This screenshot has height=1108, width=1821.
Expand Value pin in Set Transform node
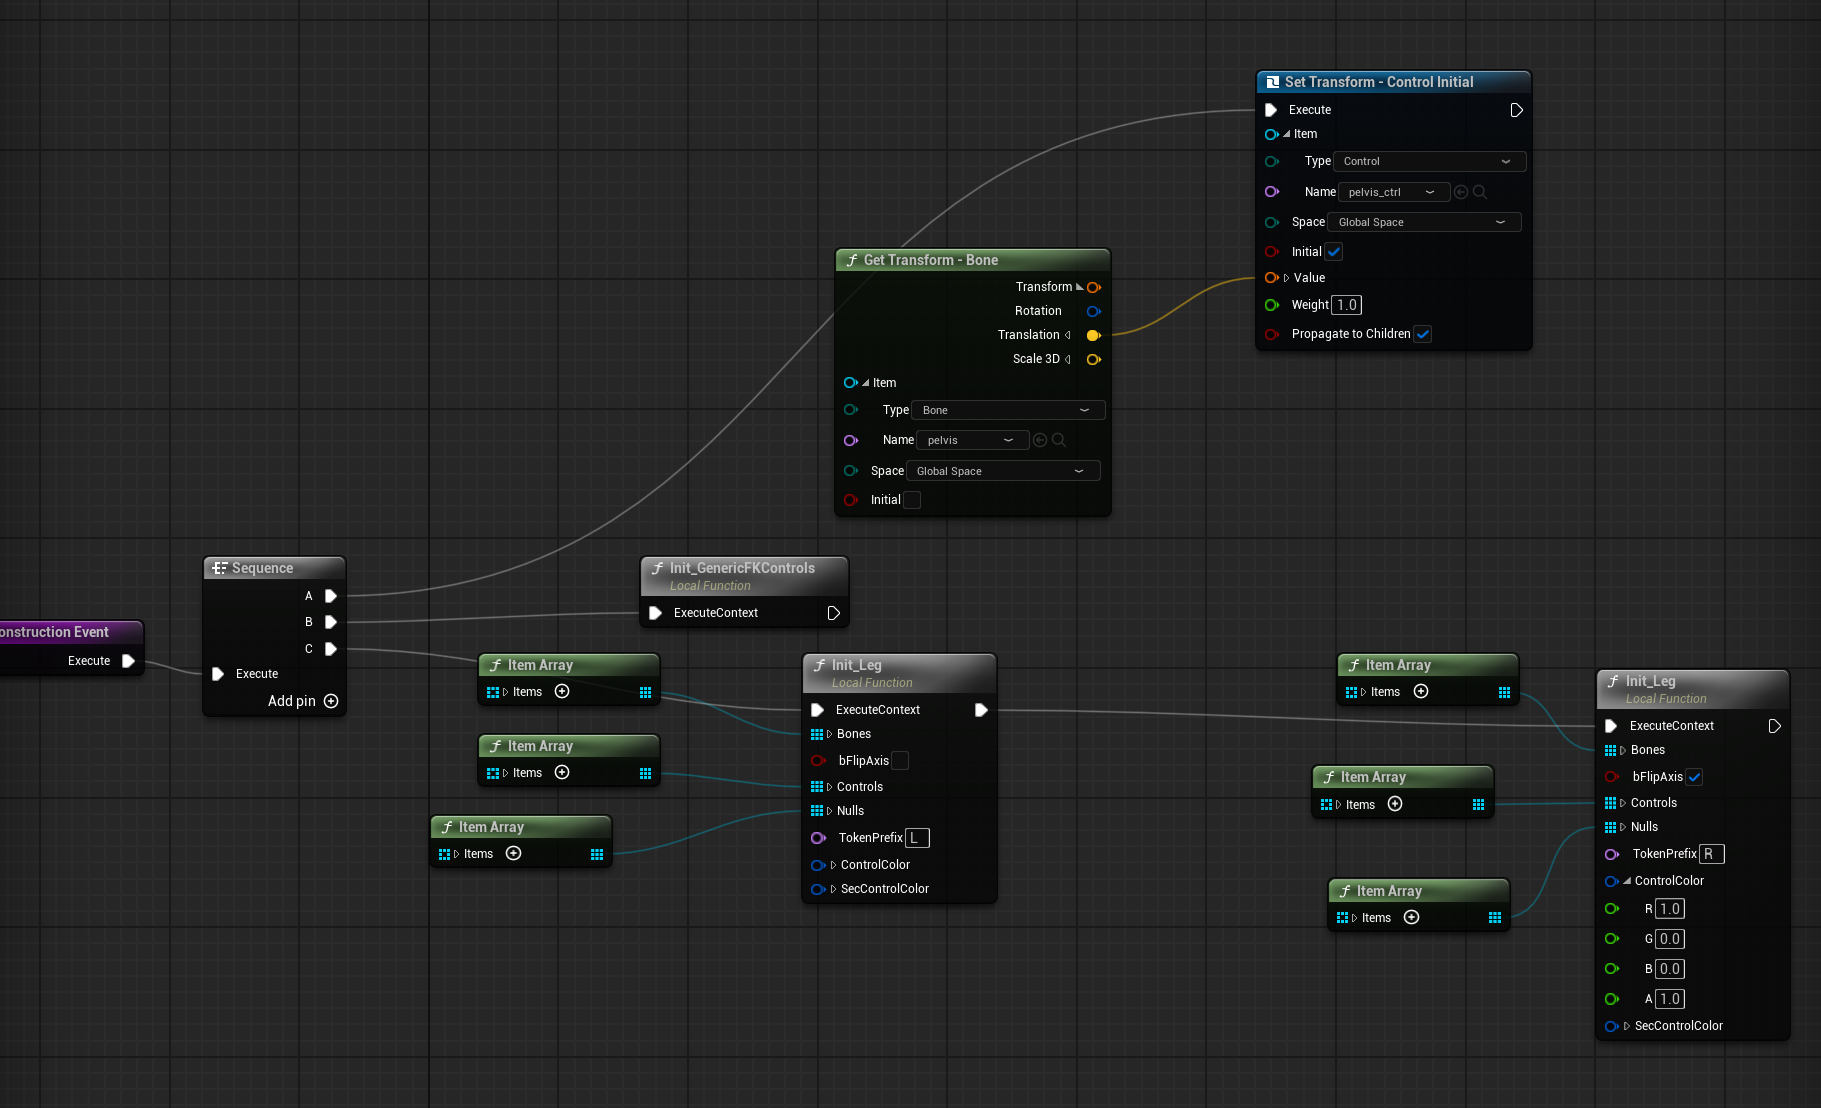(x=1286, y=278)
